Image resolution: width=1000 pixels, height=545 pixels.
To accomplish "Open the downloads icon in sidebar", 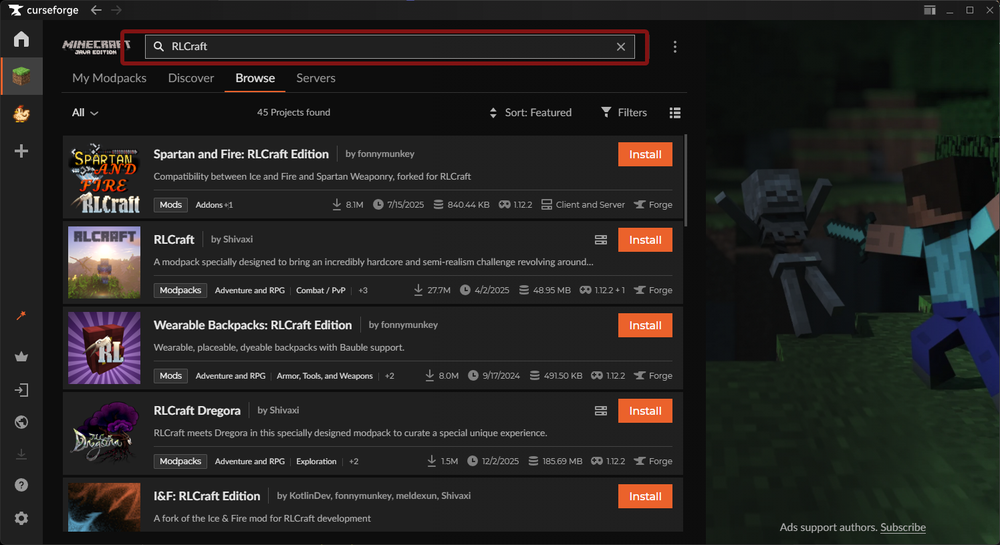I will click(x=21, y=454).
